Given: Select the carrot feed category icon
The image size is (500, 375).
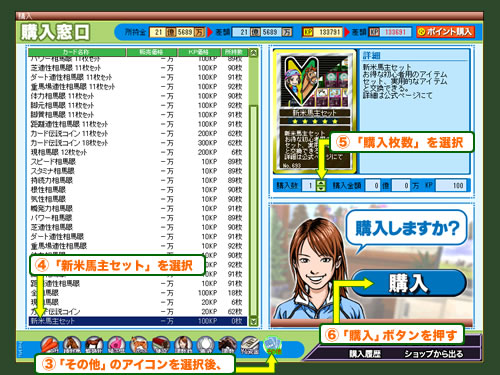Looking at the screenshot, I should 50,345.
